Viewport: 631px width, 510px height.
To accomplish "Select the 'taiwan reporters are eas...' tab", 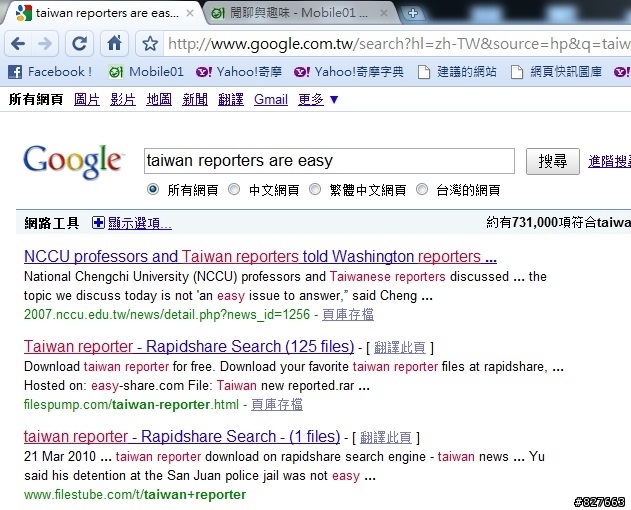I will 103,13.
